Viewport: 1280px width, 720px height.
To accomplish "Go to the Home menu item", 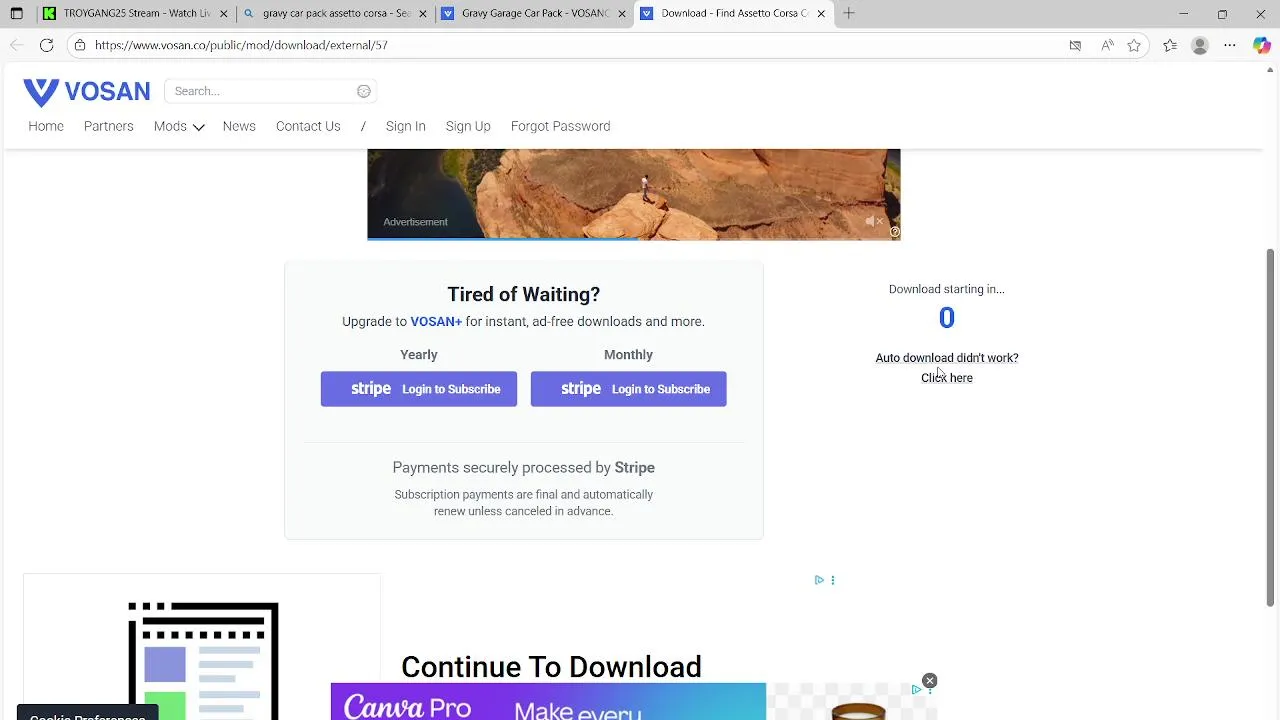I will [46, 126].
